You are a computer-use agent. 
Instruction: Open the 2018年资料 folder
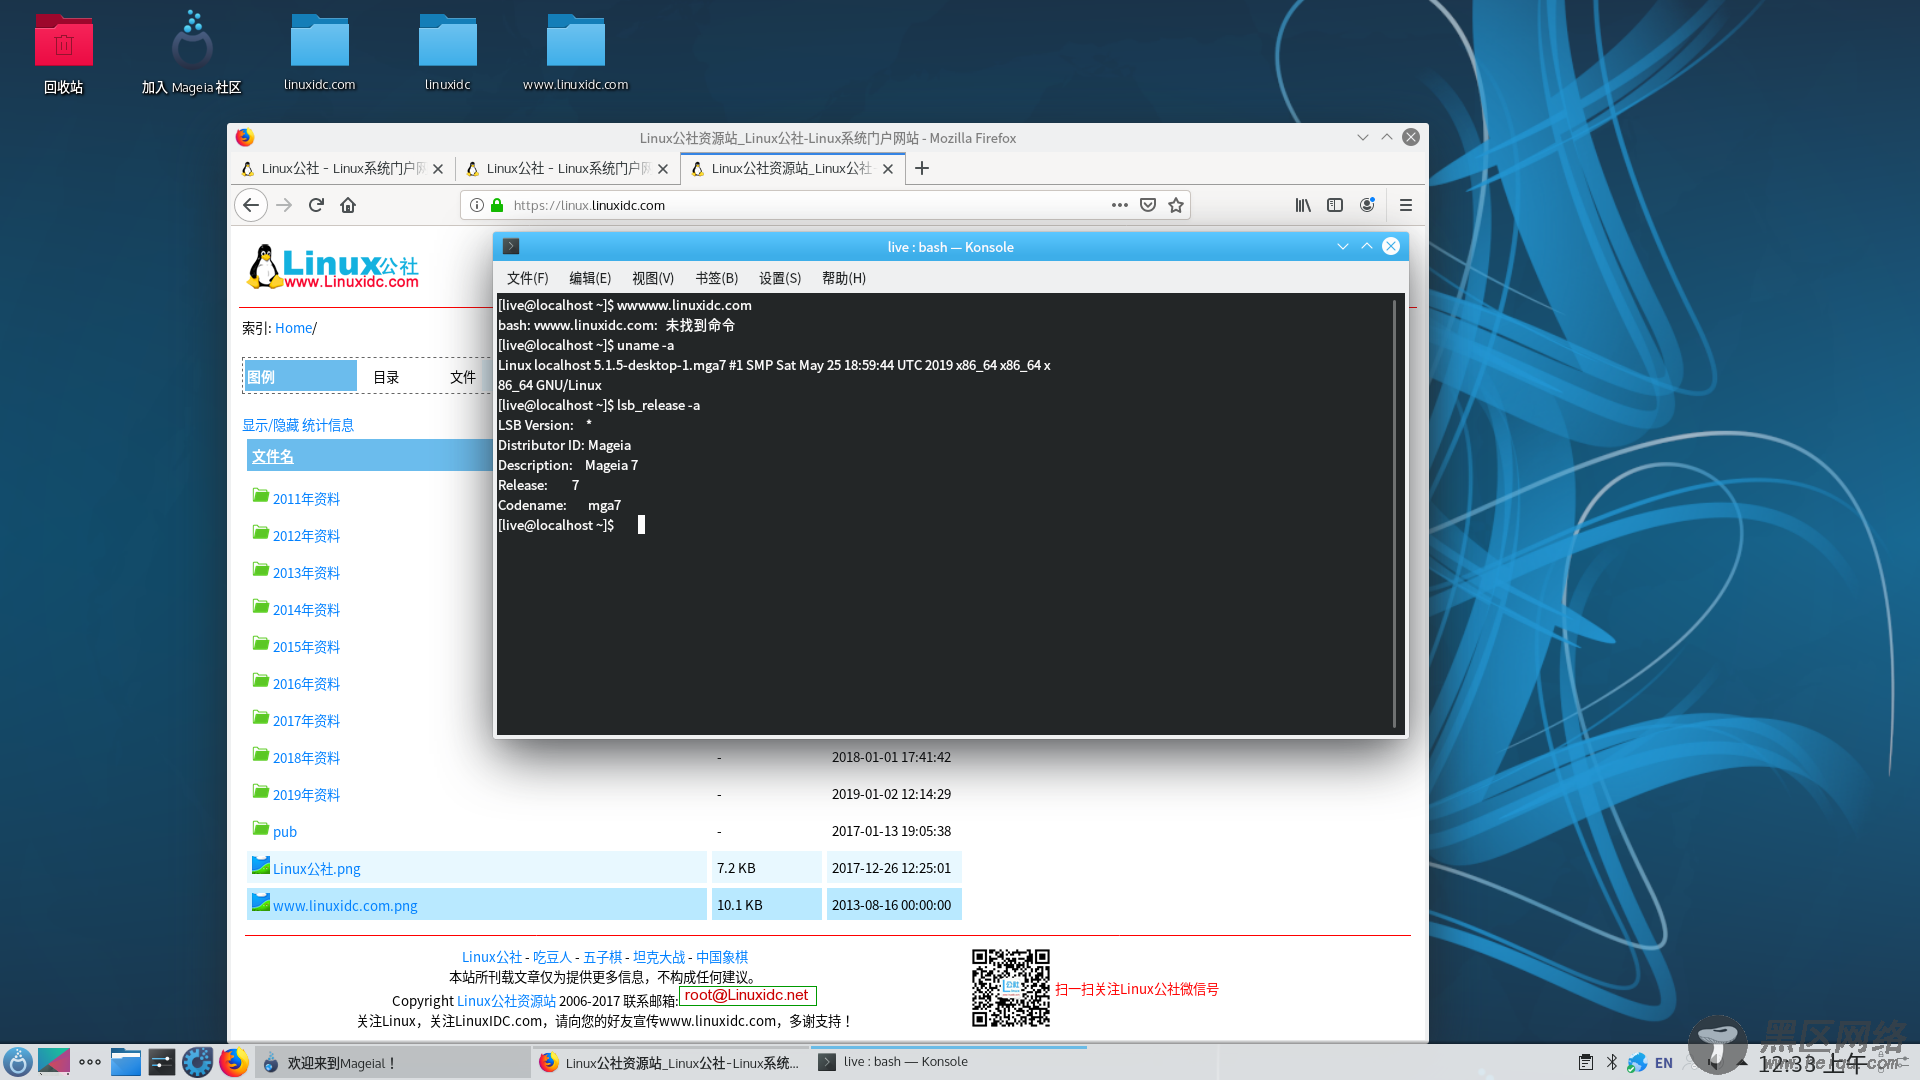[x=306, y=758]
